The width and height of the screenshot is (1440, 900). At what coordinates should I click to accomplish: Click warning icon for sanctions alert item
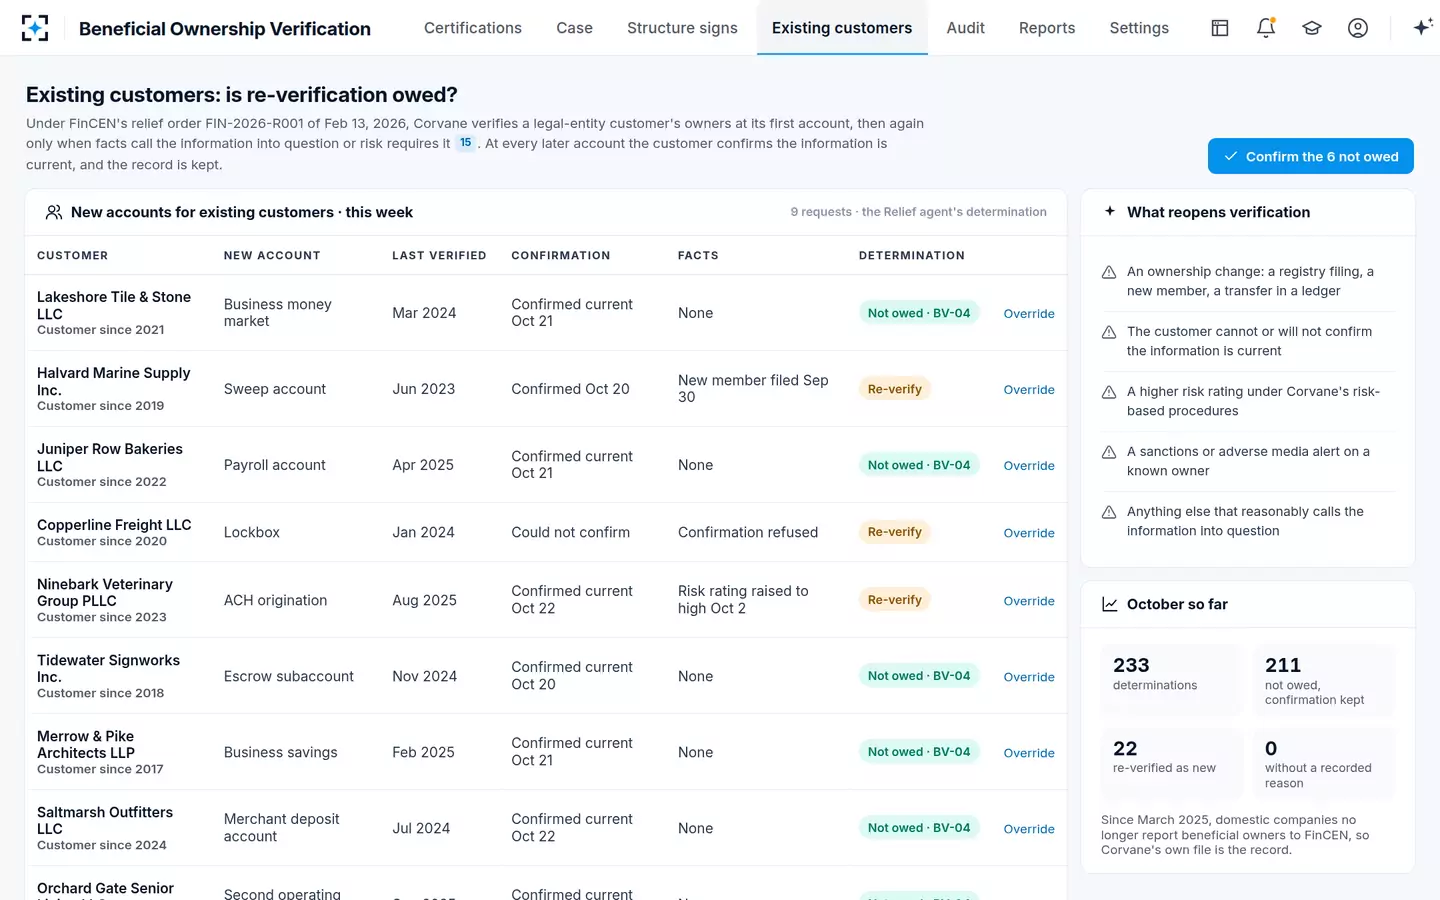(x=1109, y=452)
